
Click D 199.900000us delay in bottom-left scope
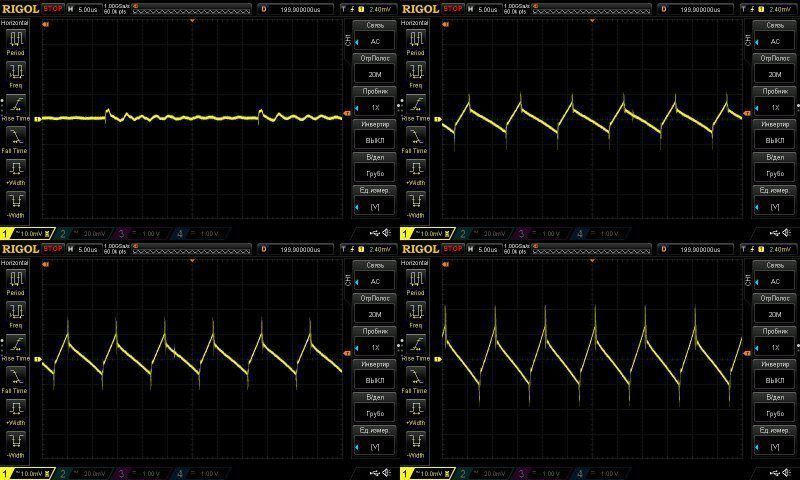(297, 249)
